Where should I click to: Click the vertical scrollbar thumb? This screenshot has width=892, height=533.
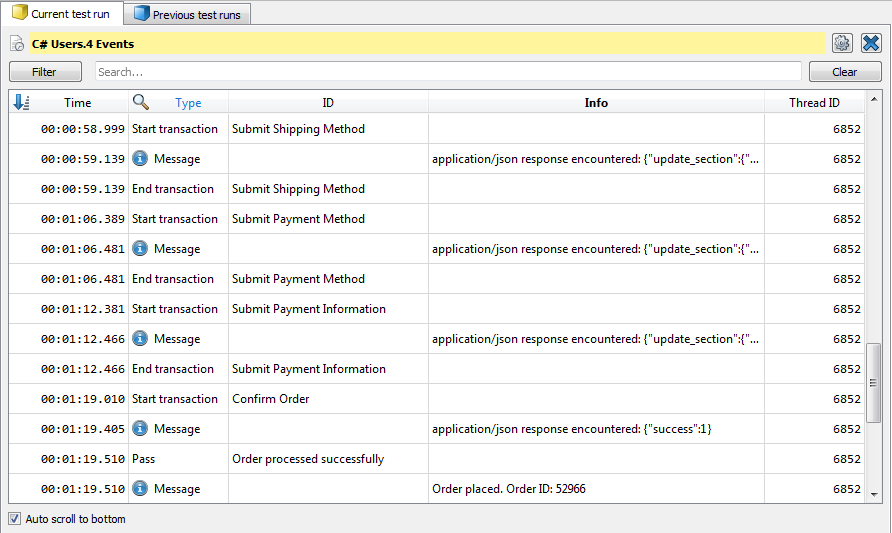(x=874, y=381)
